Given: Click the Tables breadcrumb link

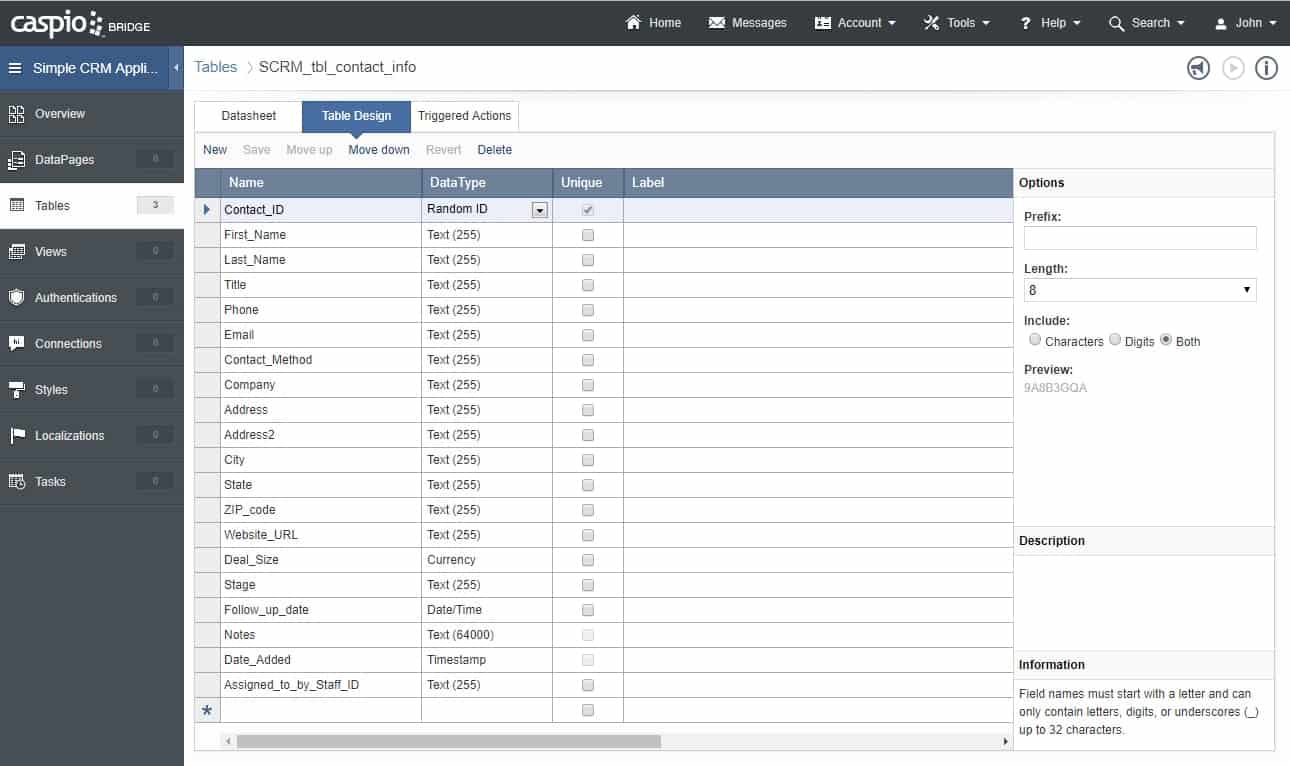Looking at the screenshot, I should (x=216, y=67).
